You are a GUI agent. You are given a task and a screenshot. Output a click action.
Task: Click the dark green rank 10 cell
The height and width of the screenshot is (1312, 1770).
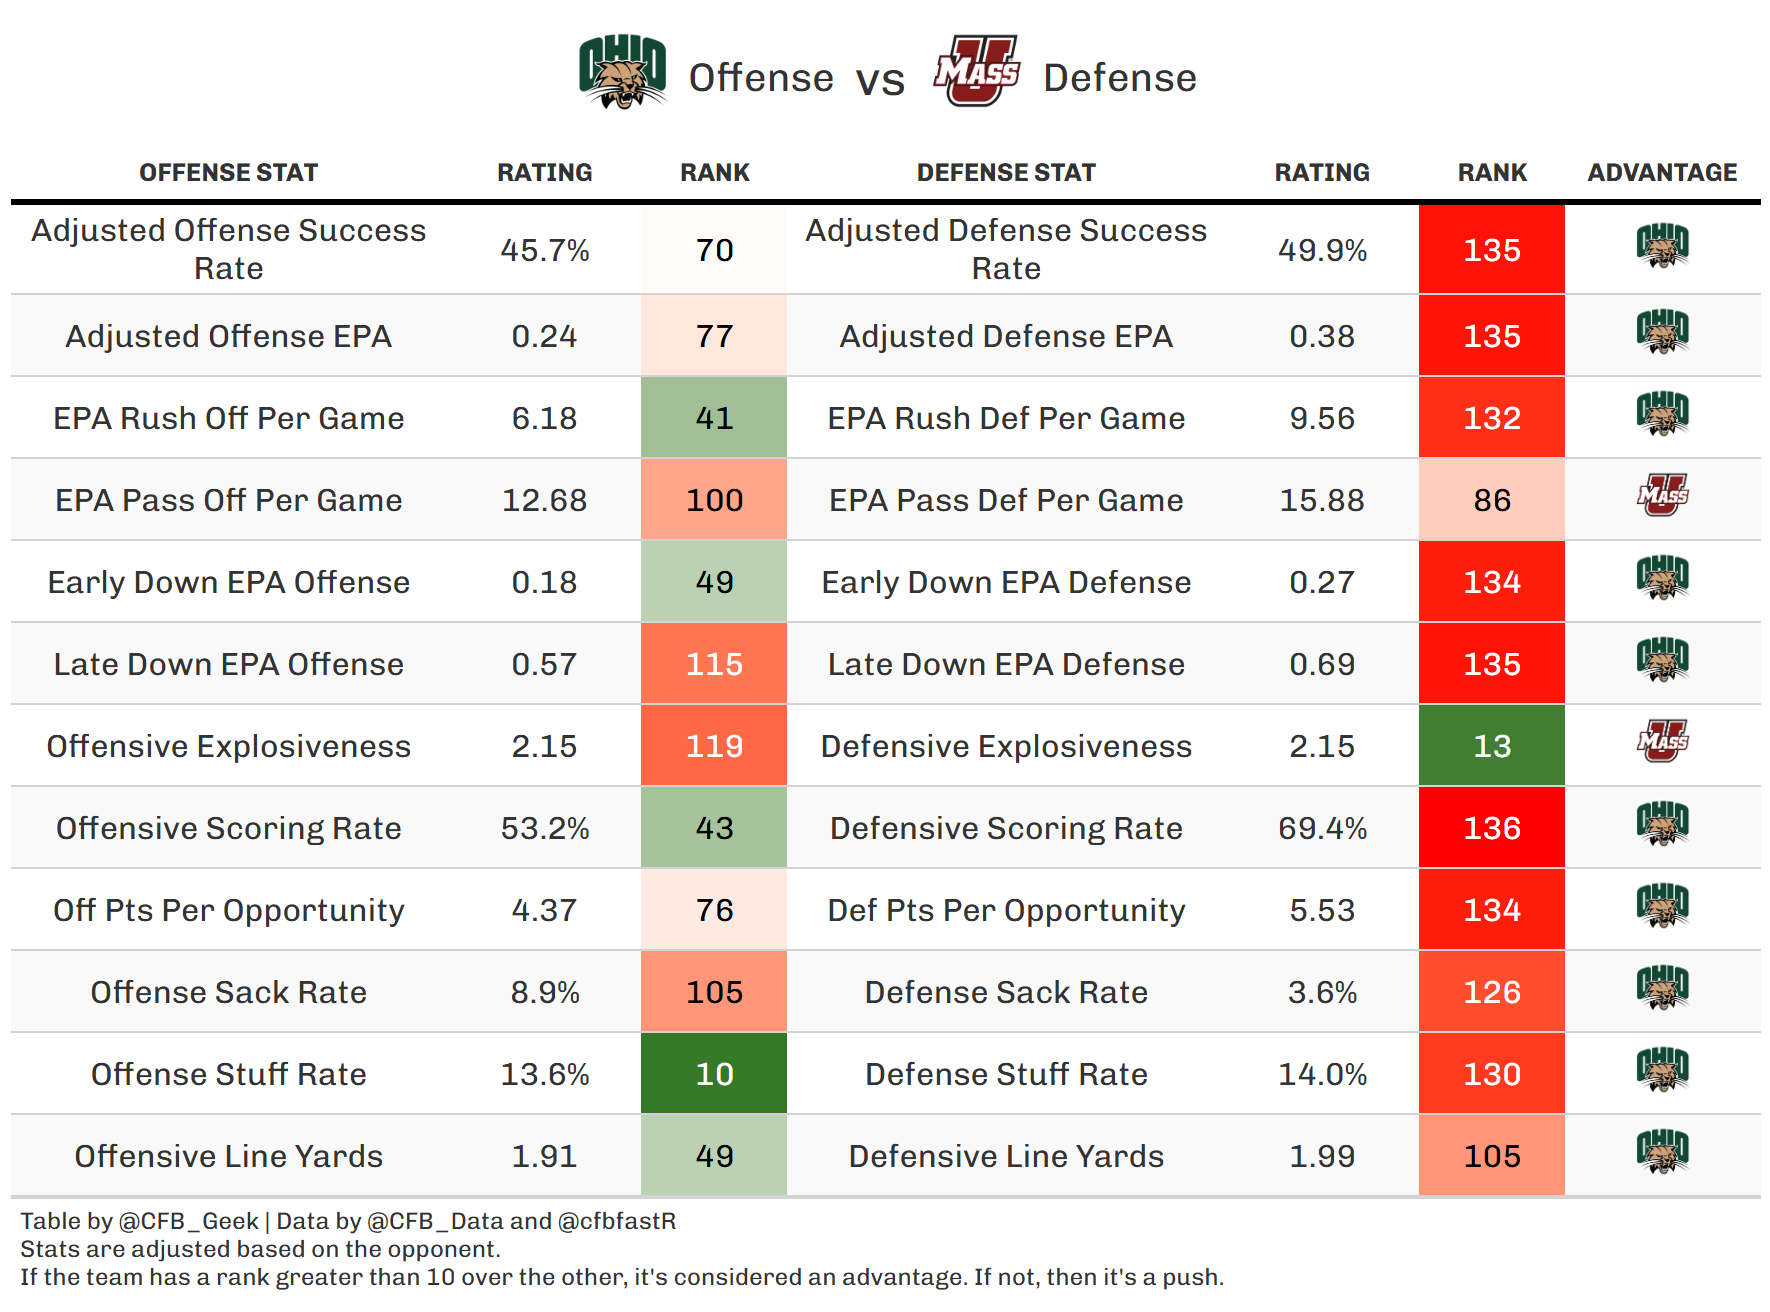pyautogui.click(x=714, y=1074)
